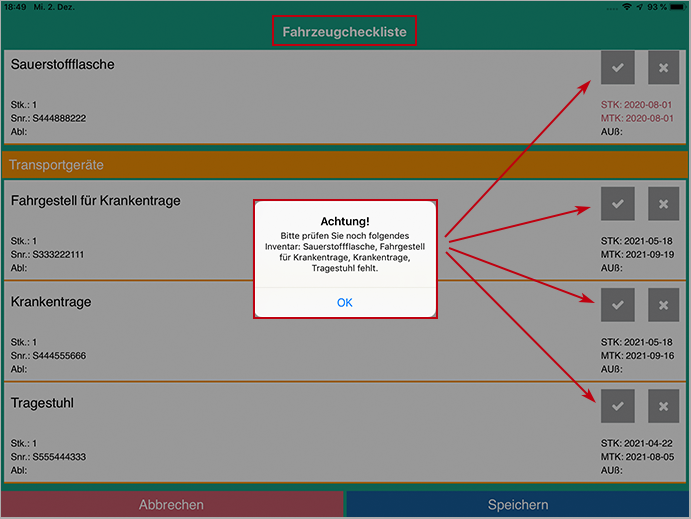Mark Krankentrage as missing with X
Image resolution: width=691 pixels, height=519 pixels.
click(663, 305)
